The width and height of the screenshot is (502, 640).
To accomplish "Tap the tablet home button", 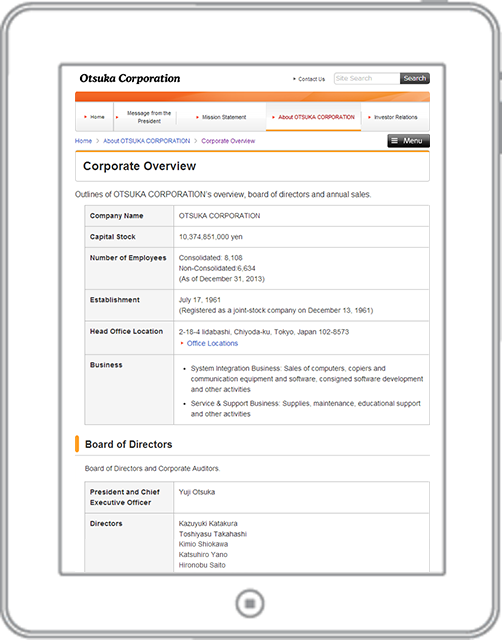I will [x=250, y=603].
